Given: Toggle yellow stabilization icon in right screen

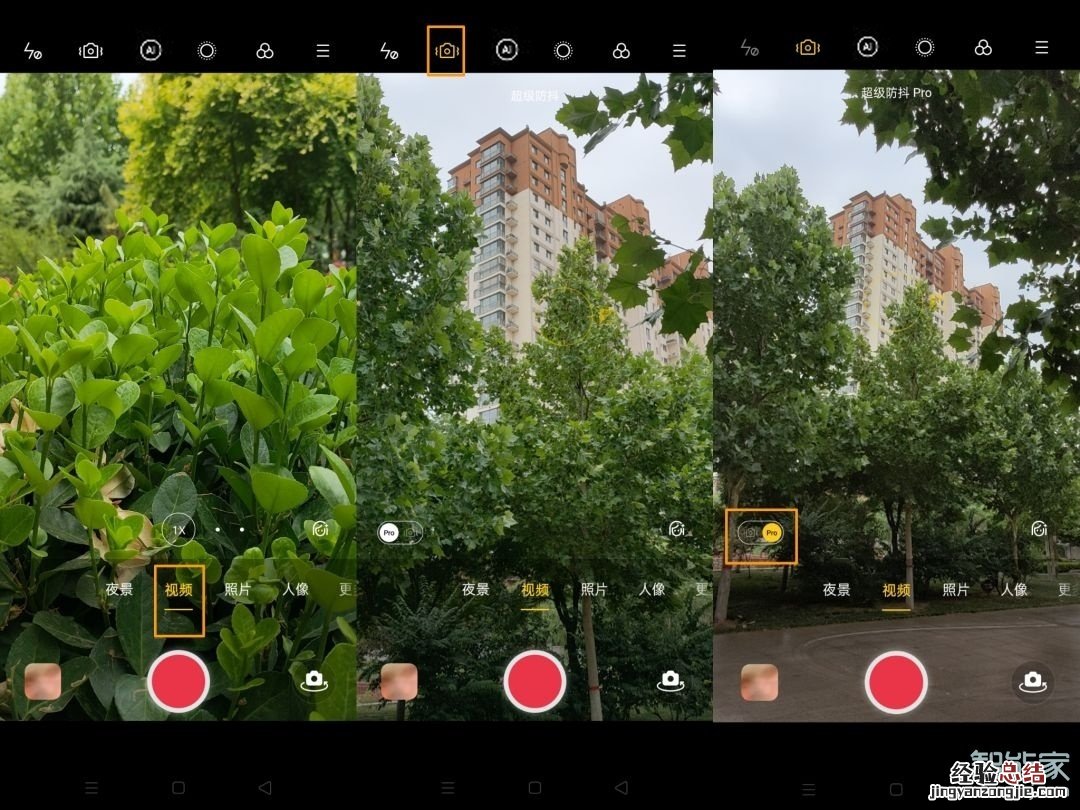Looking at the screenshot, I should pyautogui.click(x=808, y=48).
